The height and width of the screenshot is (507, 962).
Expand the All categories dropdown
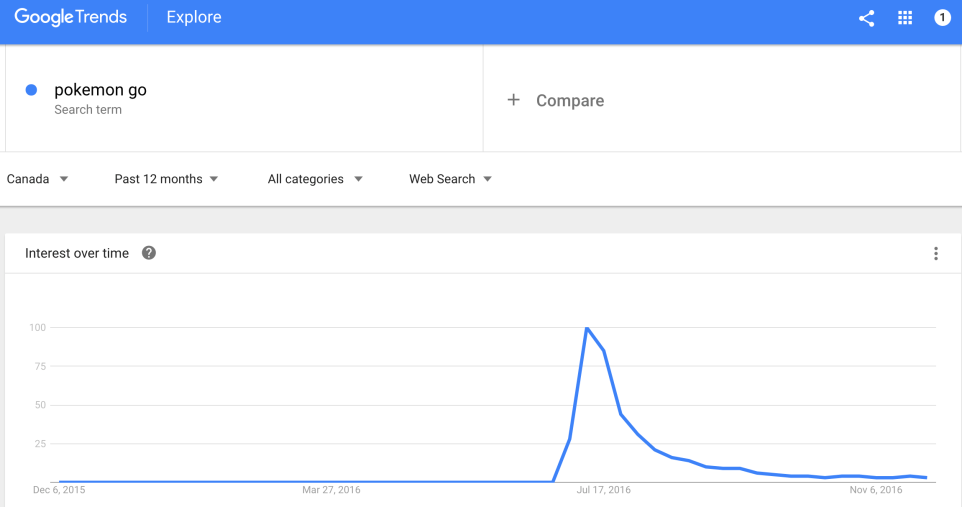(315, 179)
